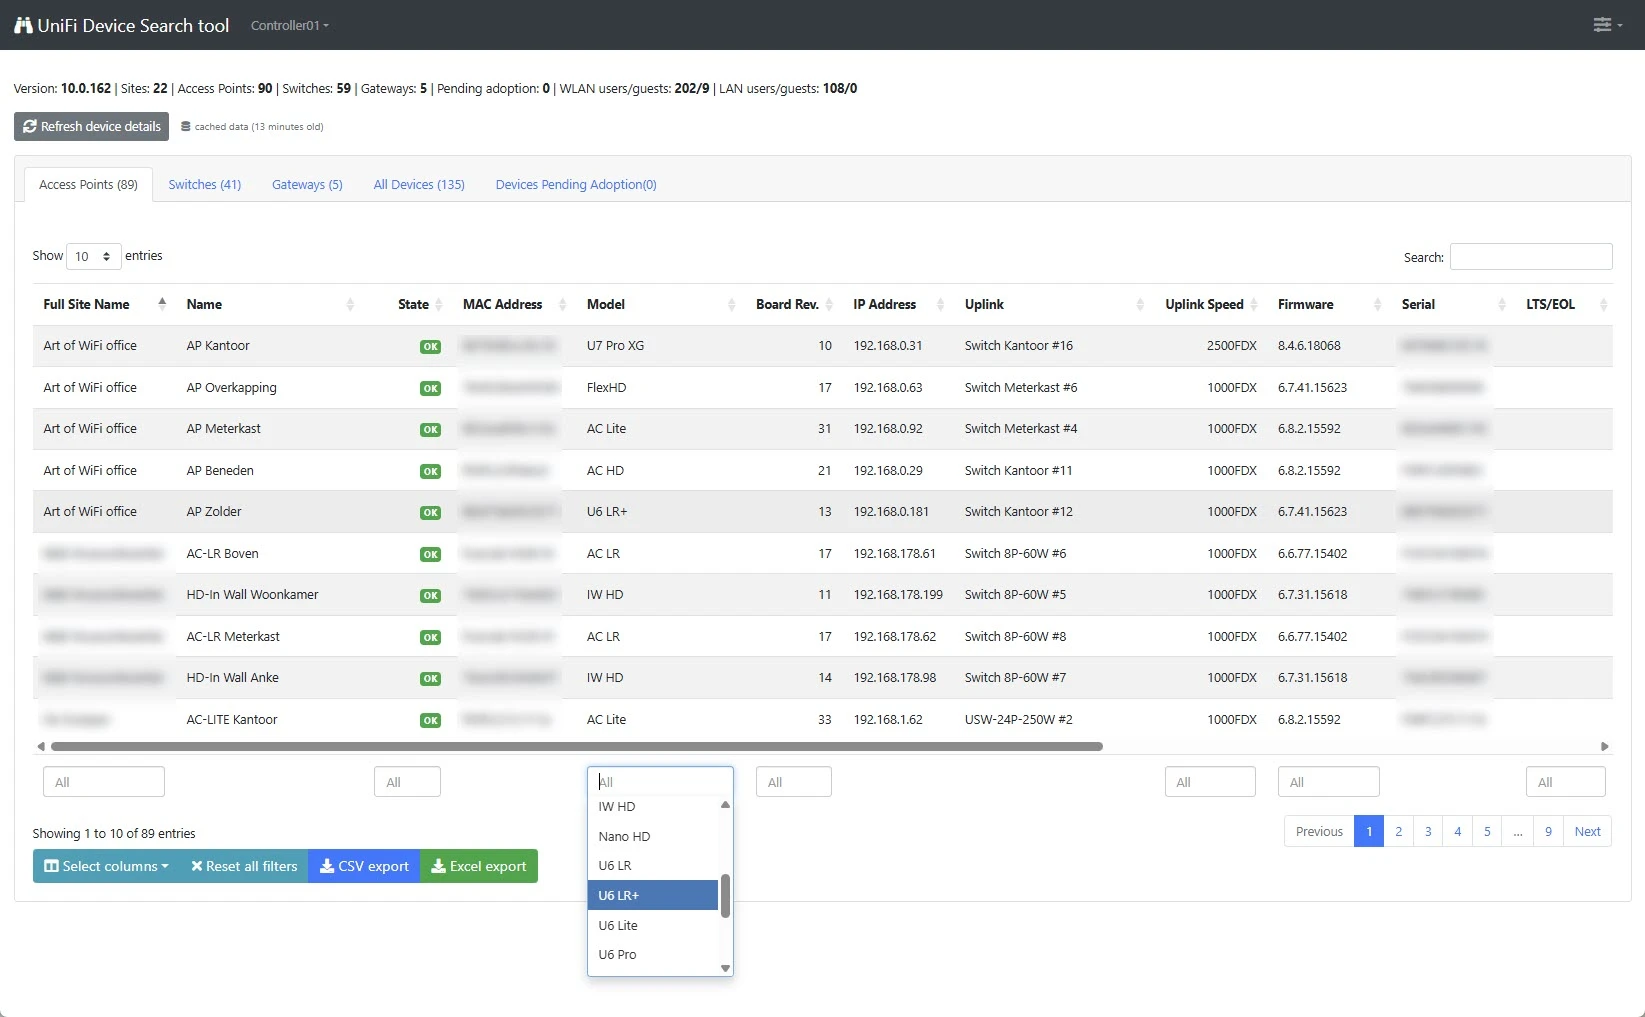Sort by Name column arrows
This screenshot has width=1645, height=1017.
coord(350,304)
